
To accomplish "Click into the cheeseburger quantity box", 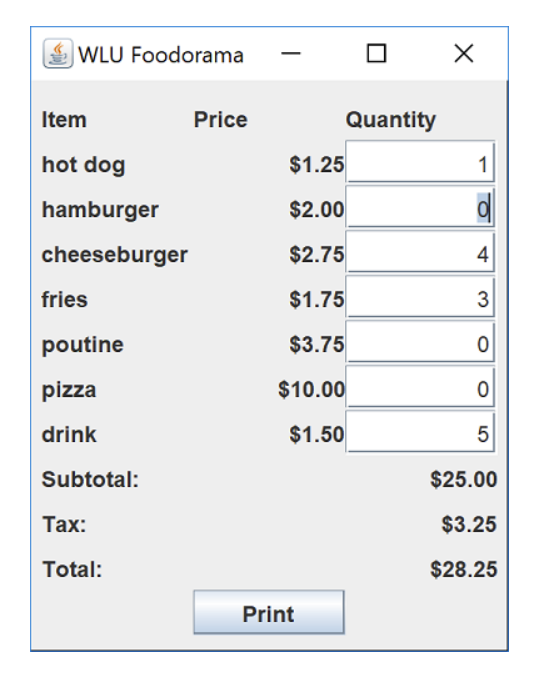I will 420,252.
